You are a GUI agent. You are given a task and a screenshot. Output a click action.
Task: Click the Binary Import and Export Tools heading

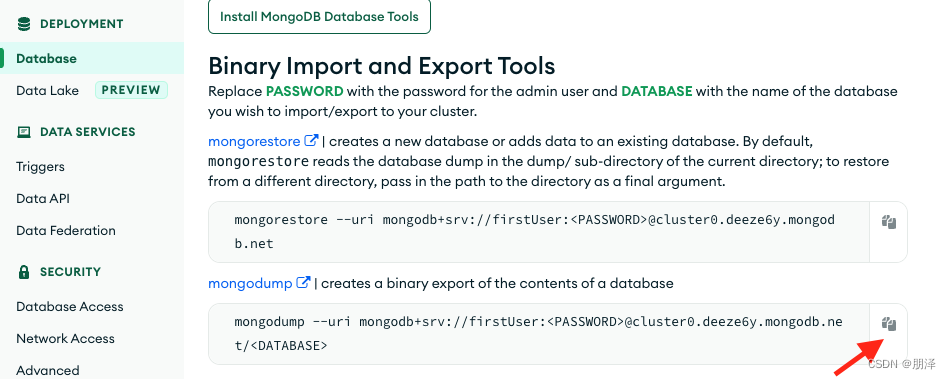pyautogui.click(x=381, y=65)
